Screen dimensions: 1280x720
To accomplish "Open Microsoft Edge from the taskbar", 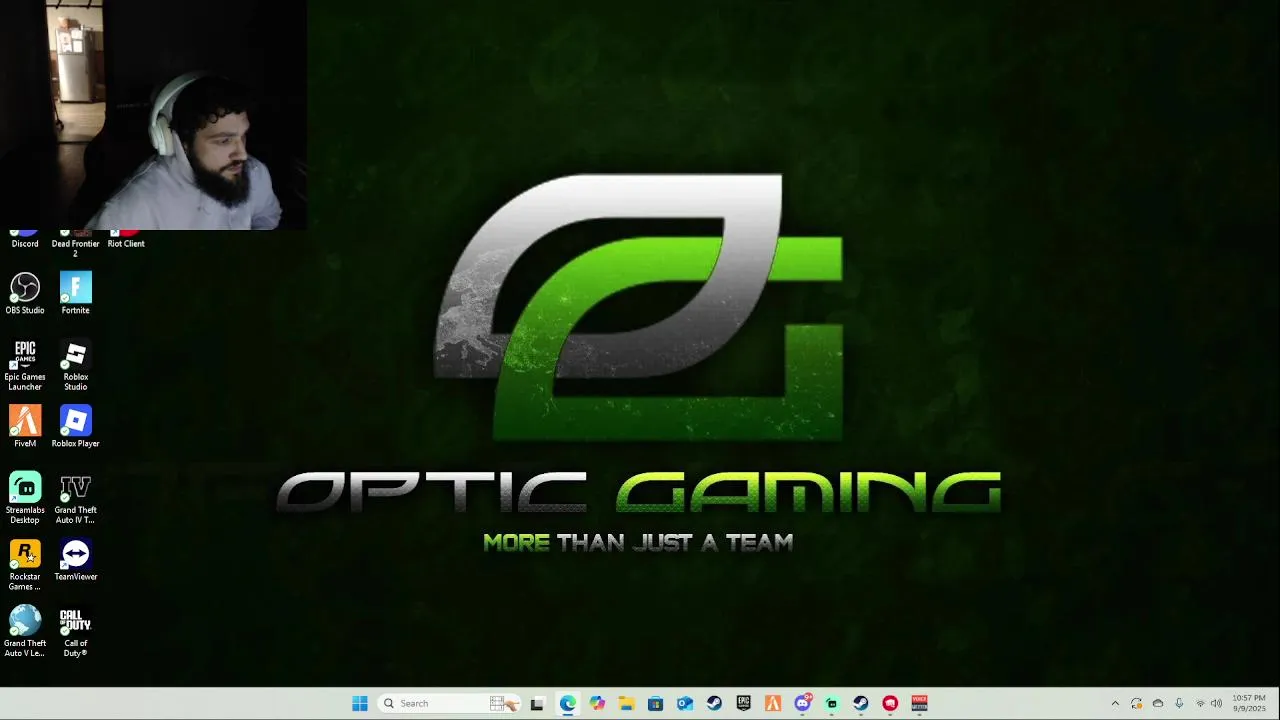I will 567,703.
